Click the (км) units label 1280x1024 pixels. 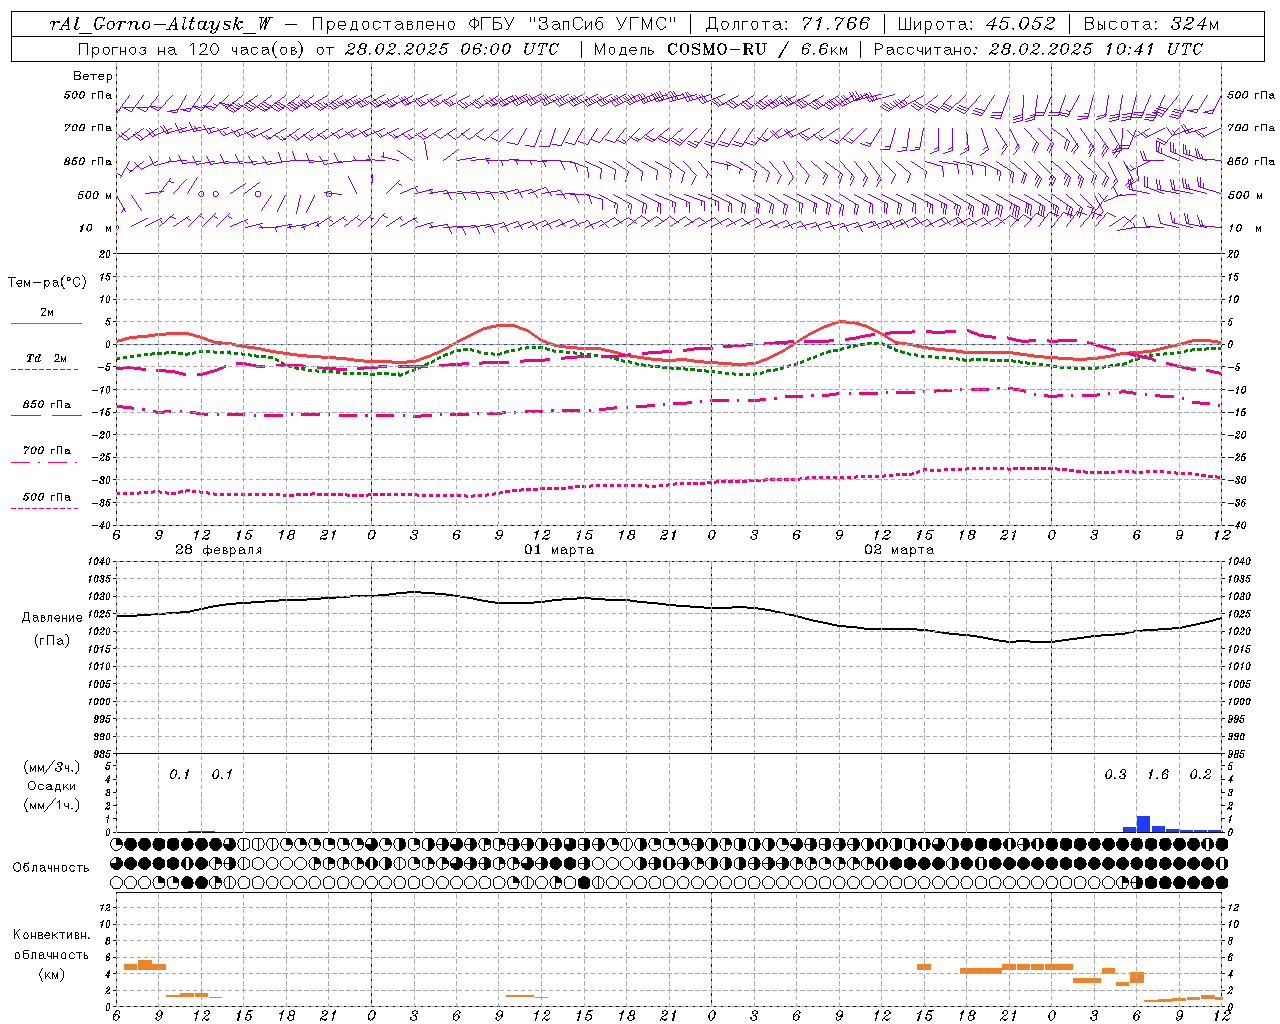[52, 974]
